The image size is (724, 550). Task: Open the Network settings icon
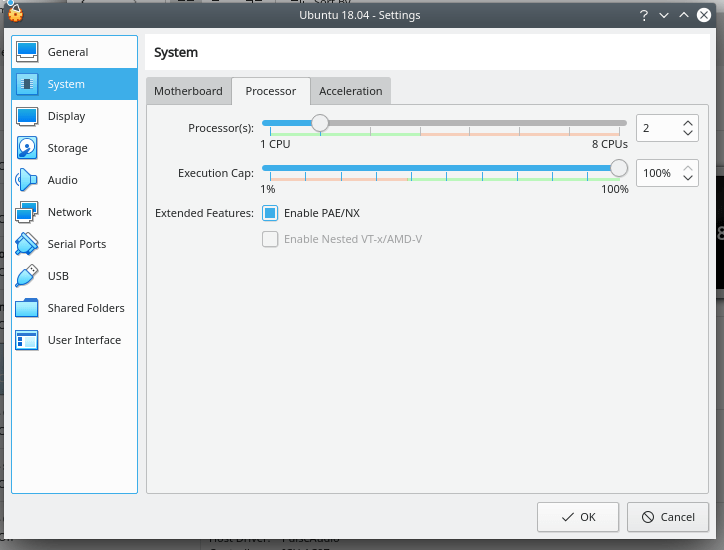[x=27, y=212]
